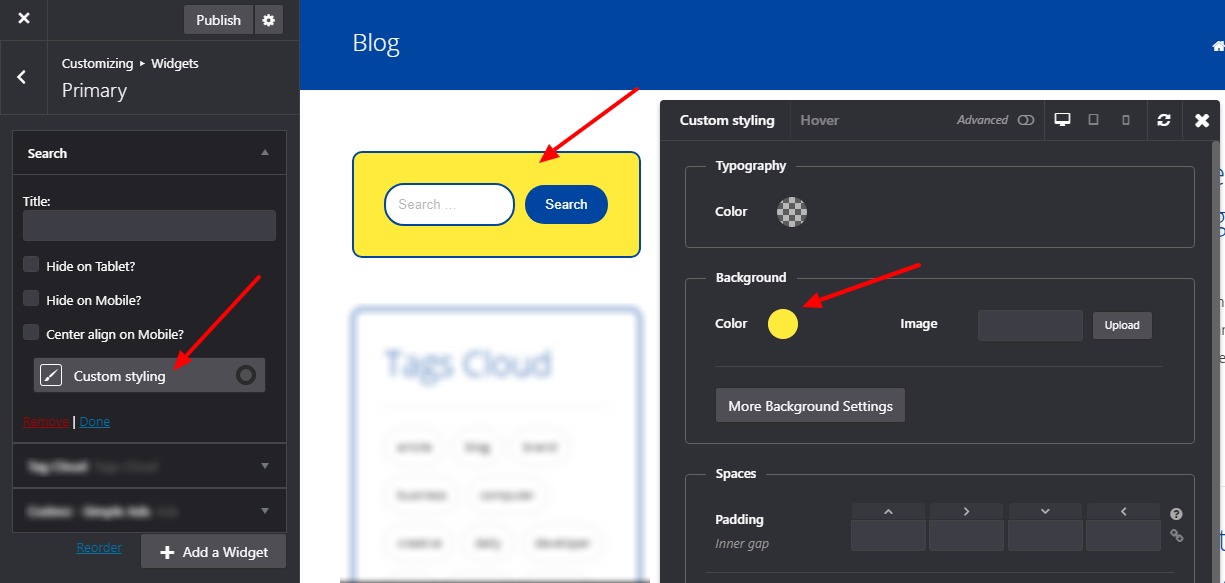Click the widget Title input field
Image resolution: width=1225 pixels, height=583 pixels.
(149, 225)
